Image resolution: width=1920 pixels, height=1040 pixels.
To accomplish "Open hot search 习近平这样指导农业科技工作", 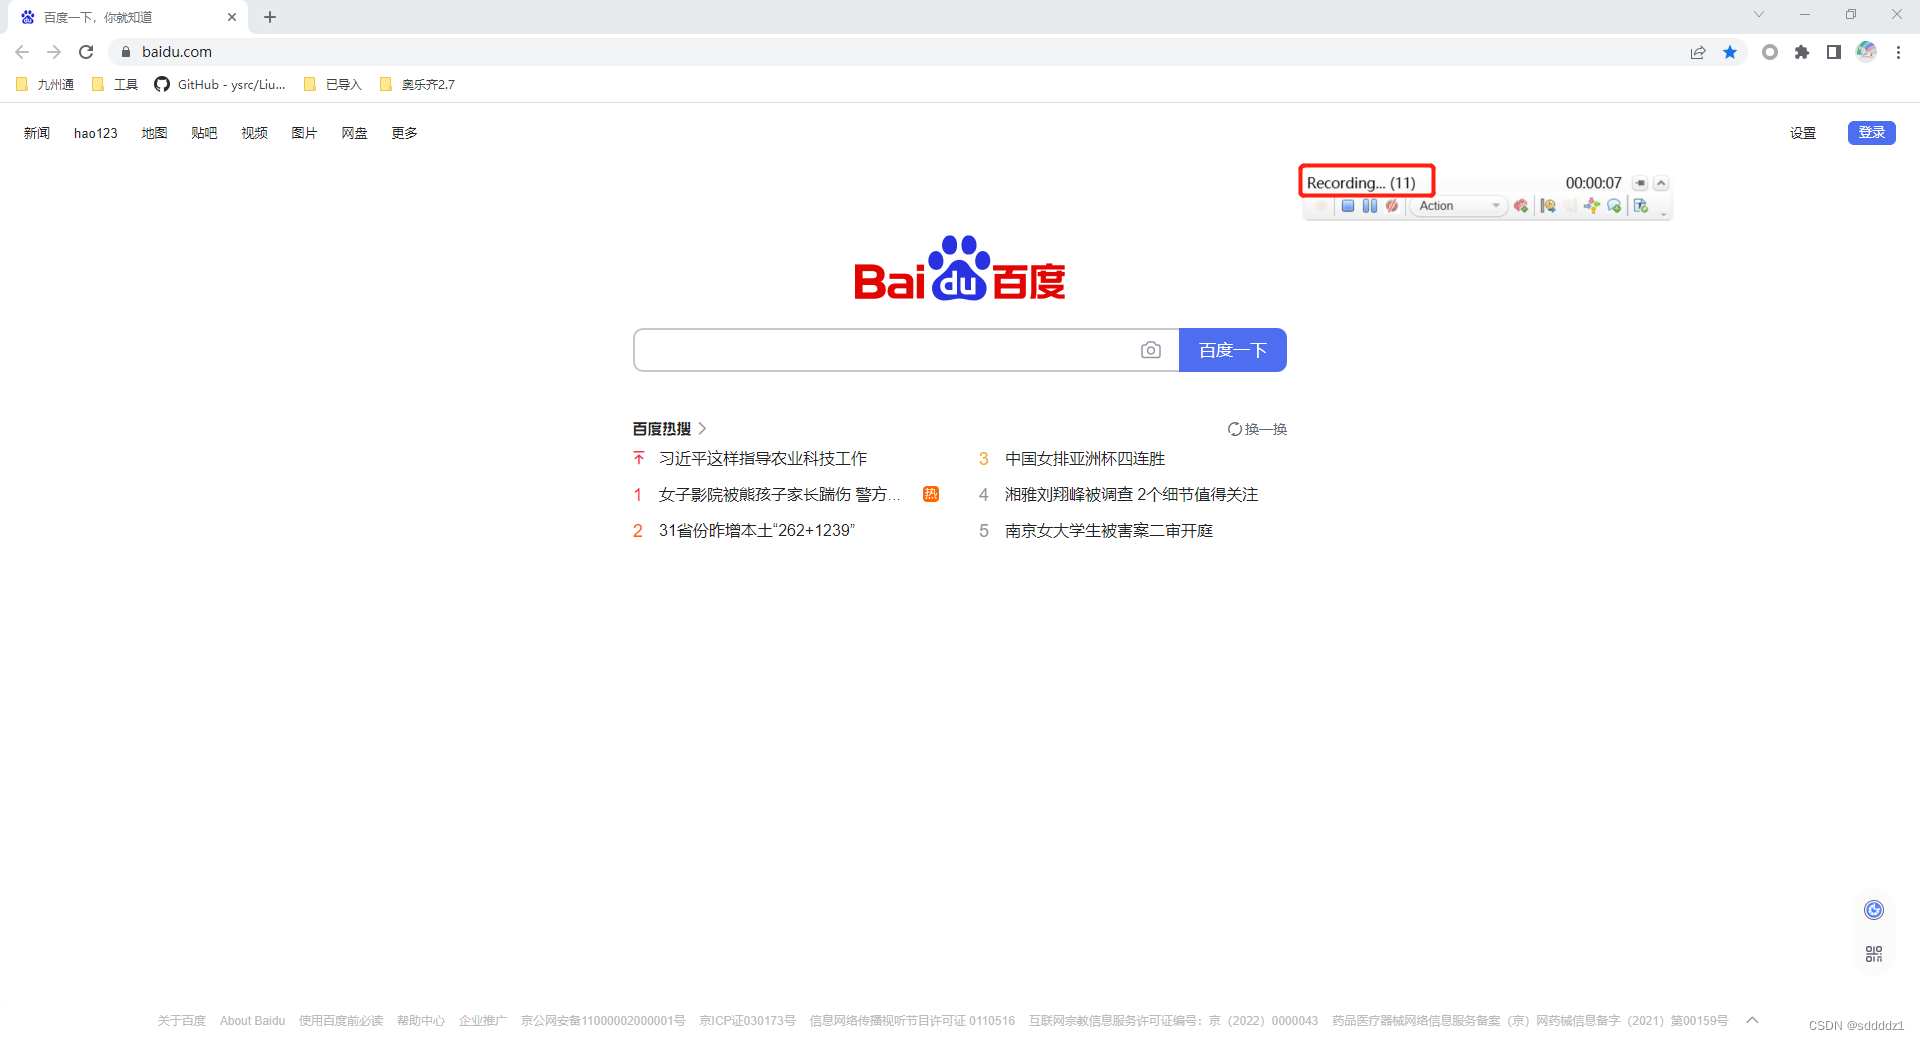I will click(763, 458).
